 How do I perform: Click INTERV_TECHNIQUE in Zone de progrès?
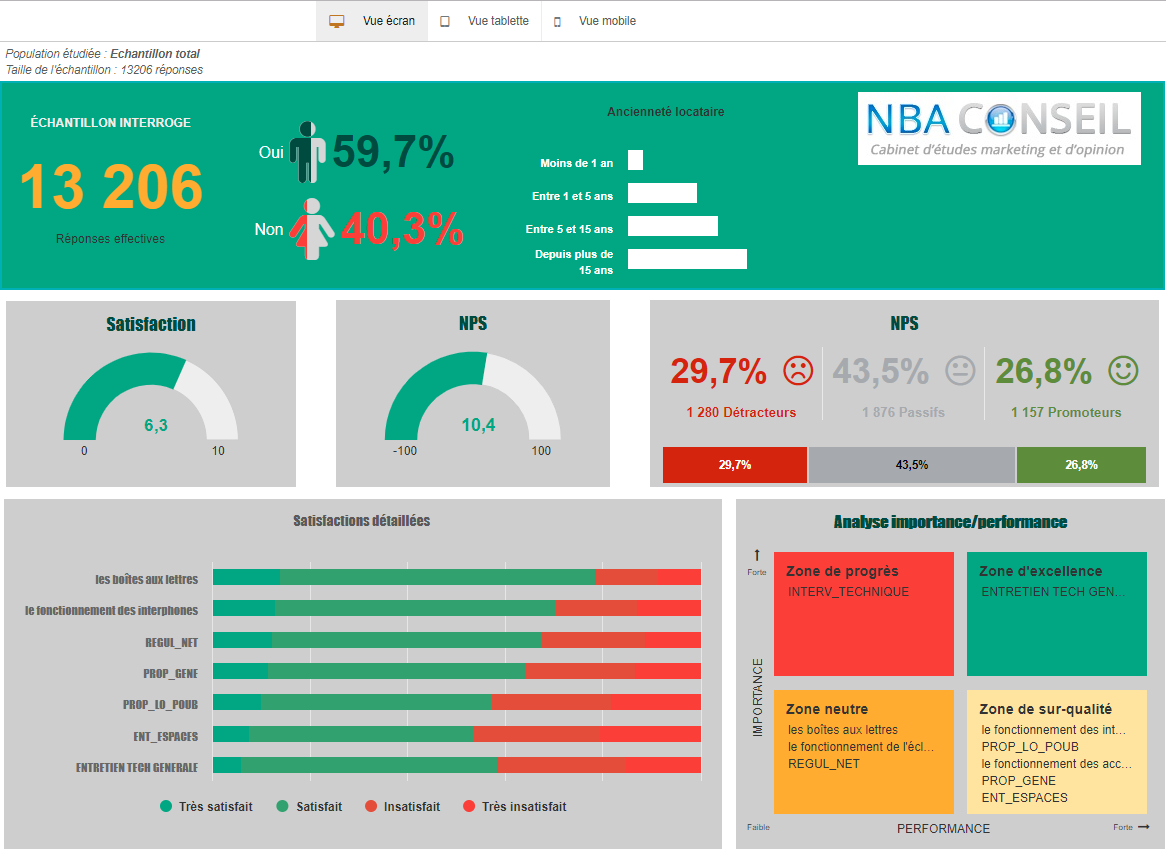[848, 592]
